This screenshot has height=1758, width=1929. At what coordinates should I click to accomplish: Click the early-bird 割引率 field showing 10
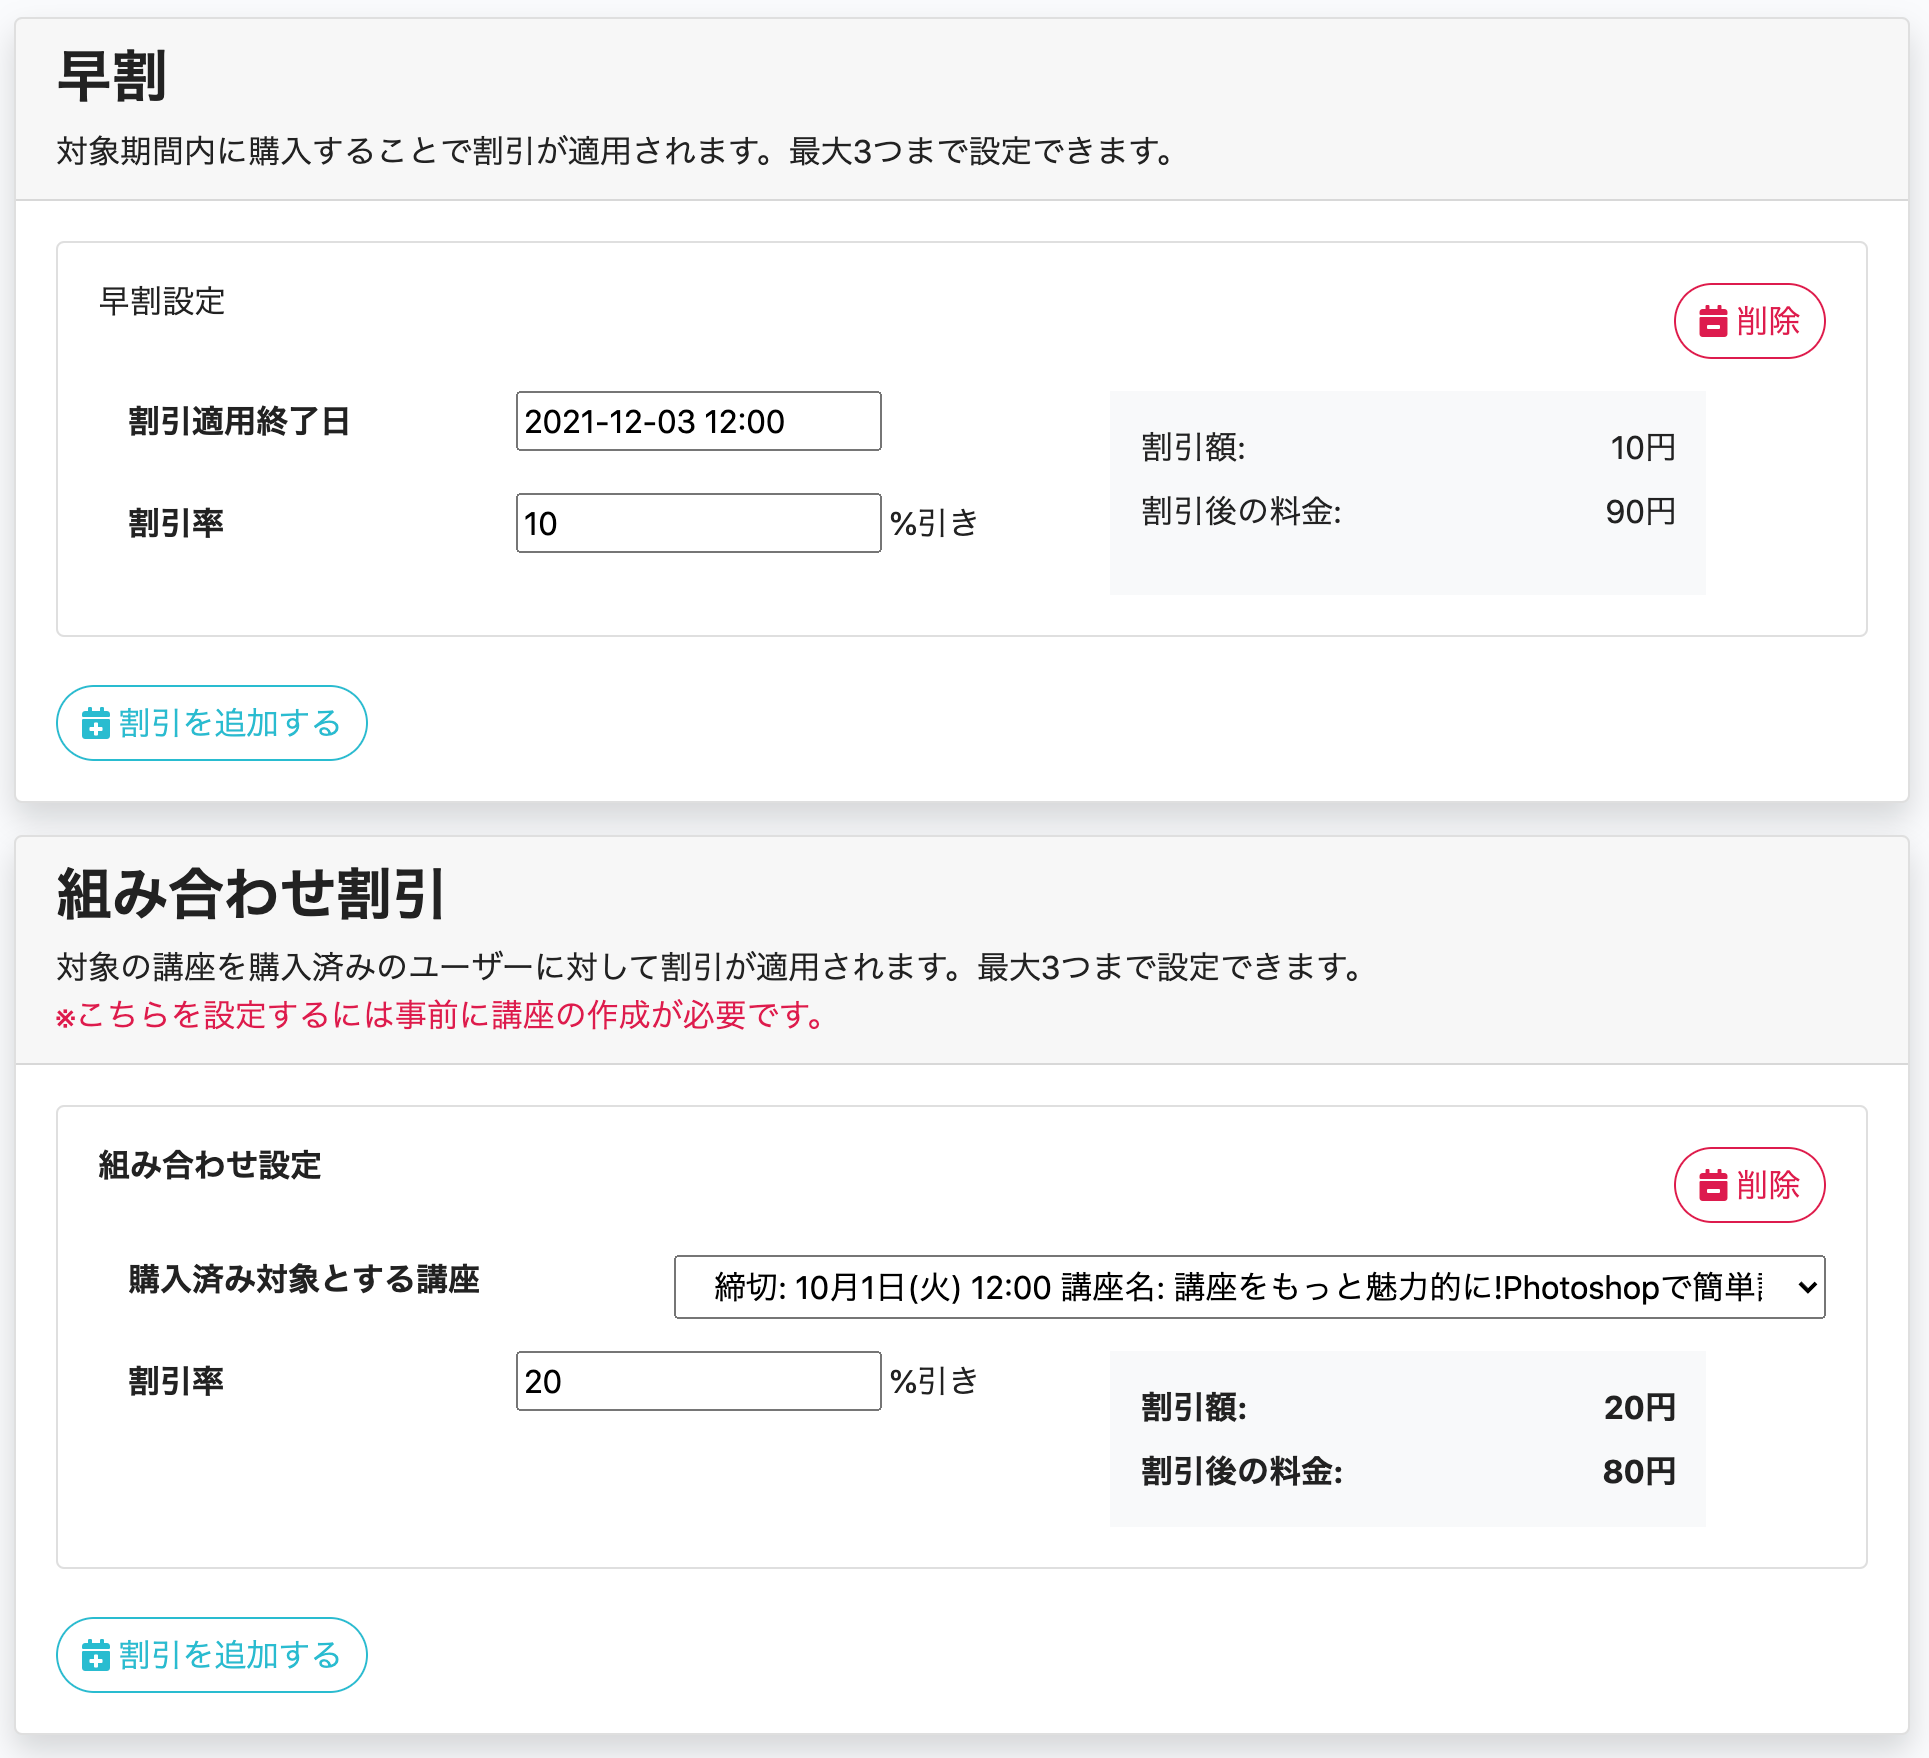(x=698, y=523)
